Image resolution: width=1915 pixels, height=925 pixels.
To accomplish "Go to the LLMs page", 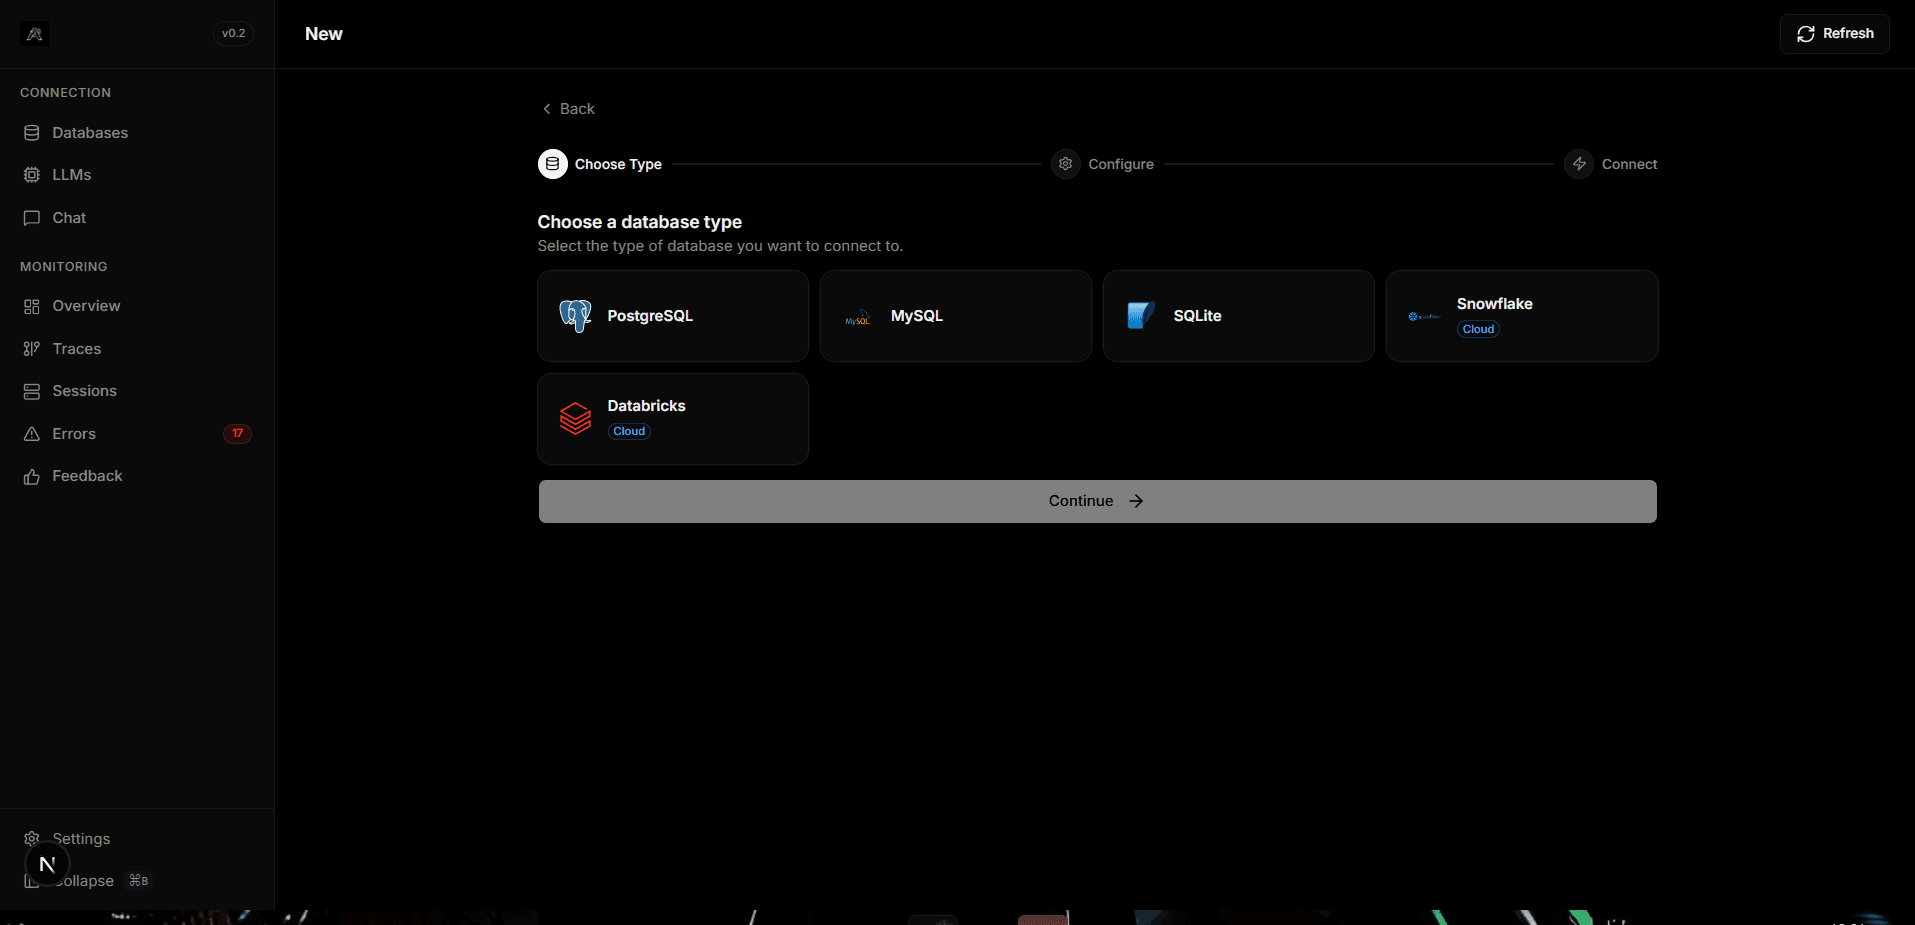I will (x=137, y=175).
